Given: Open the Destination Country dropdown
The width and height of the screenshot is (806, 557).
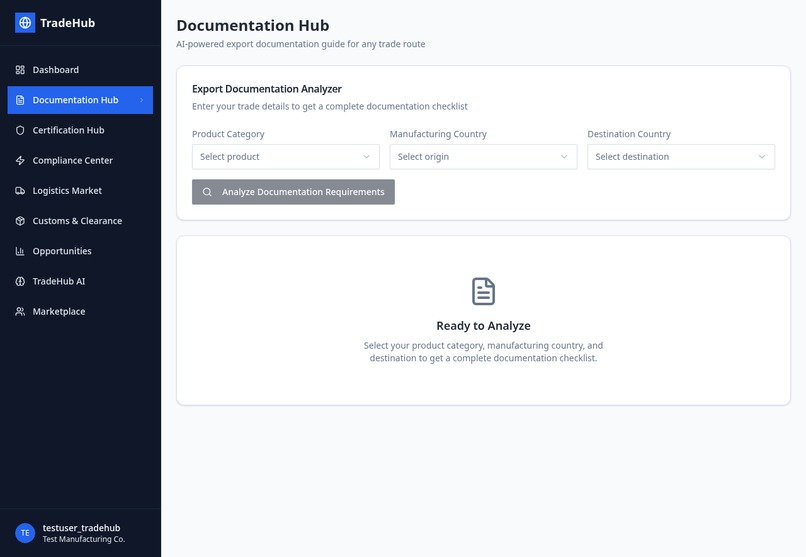Looking at the screenshot, I should [x=681, y=157].
